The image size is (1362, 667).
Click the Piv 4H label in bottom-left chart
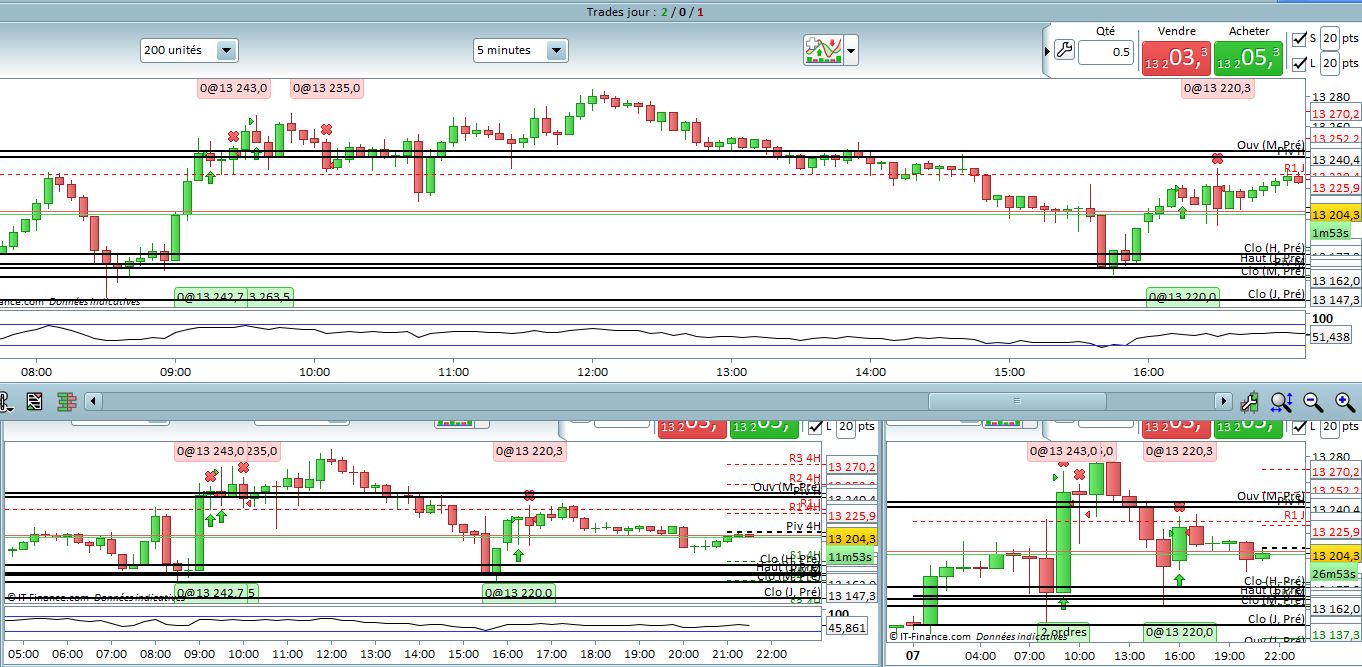(803, 526)
